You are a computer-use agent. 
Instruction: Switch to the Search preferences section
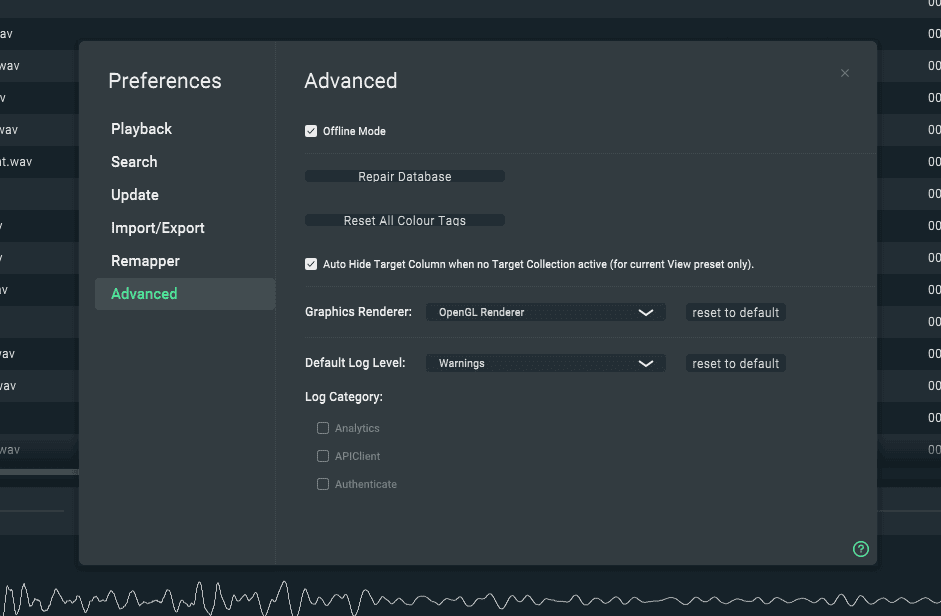134,162
